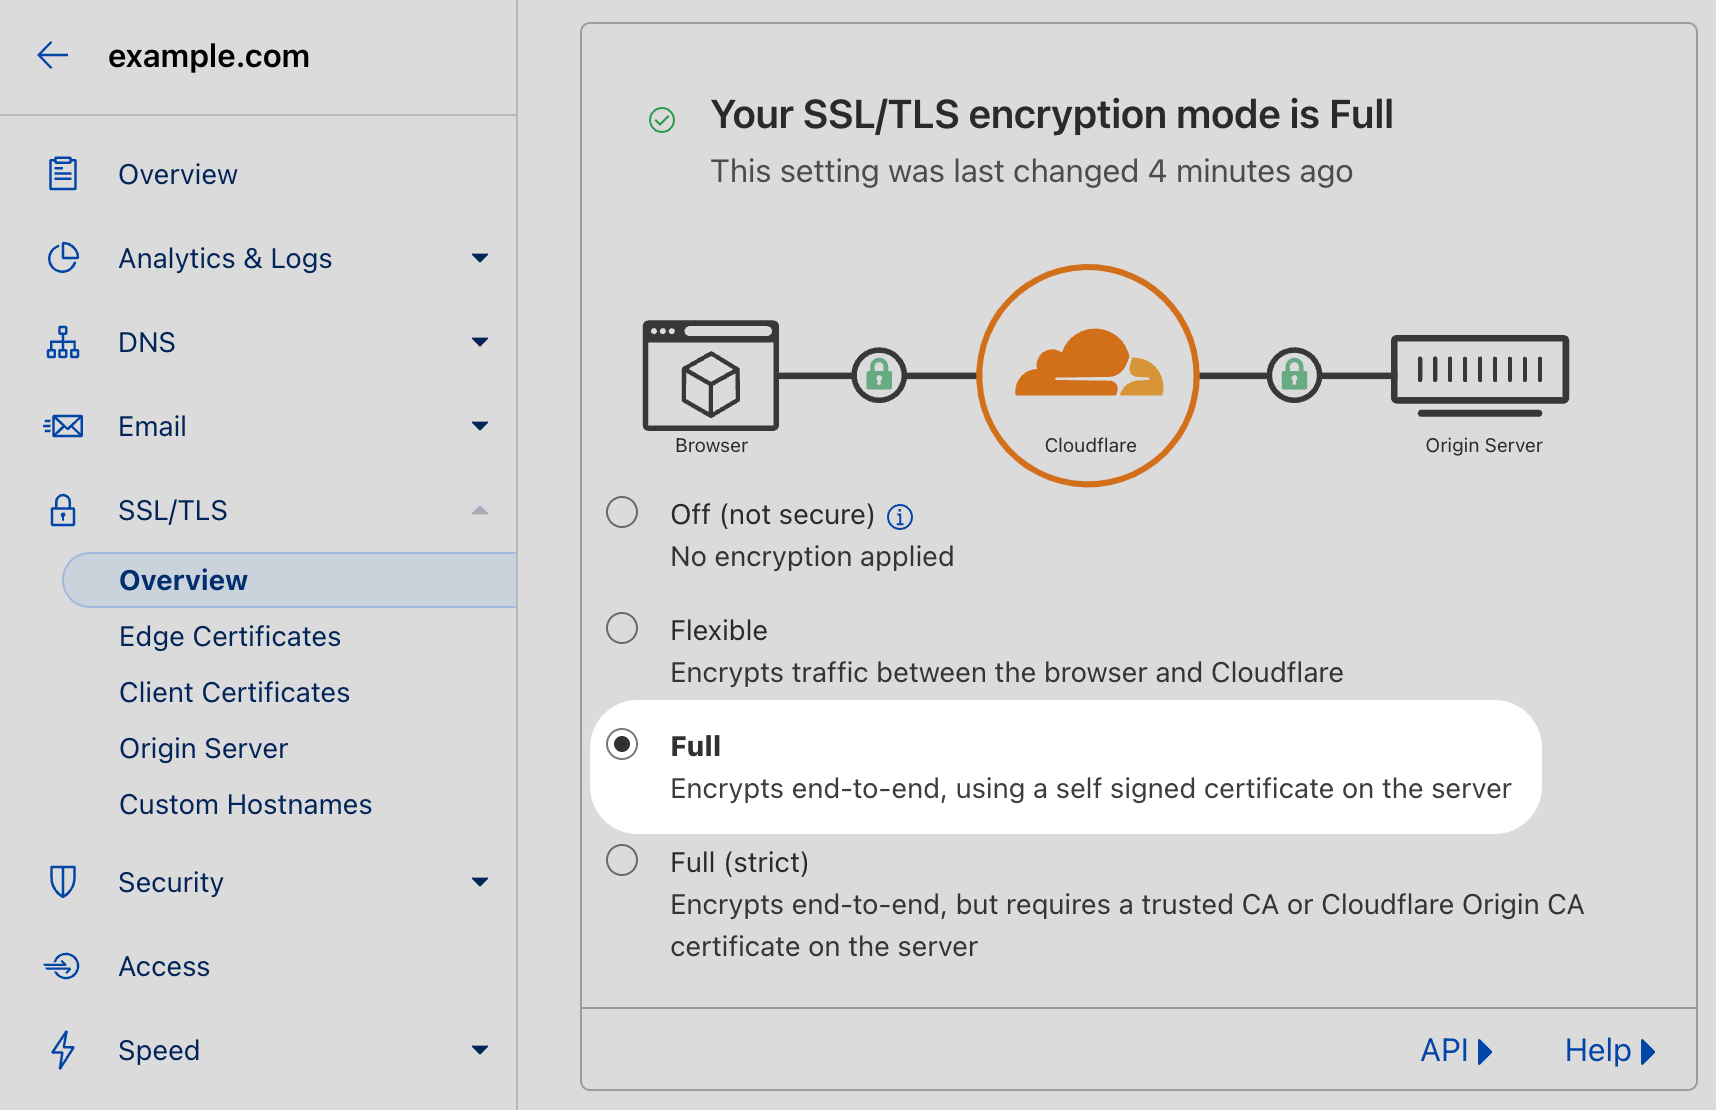
Task: Enable Full (strict) encryption mode
Action: pyautogui.click(x=621, y=860)
